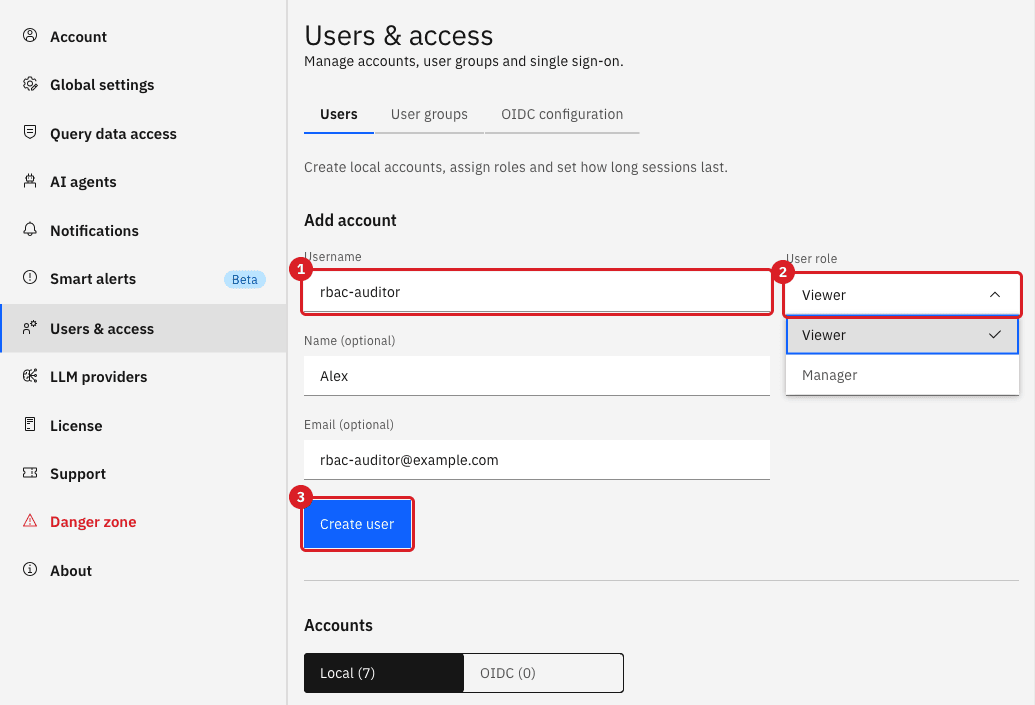Click the Users & access page heading
This screenshot has width=1035, height=705.
click(x=399, y=35)
